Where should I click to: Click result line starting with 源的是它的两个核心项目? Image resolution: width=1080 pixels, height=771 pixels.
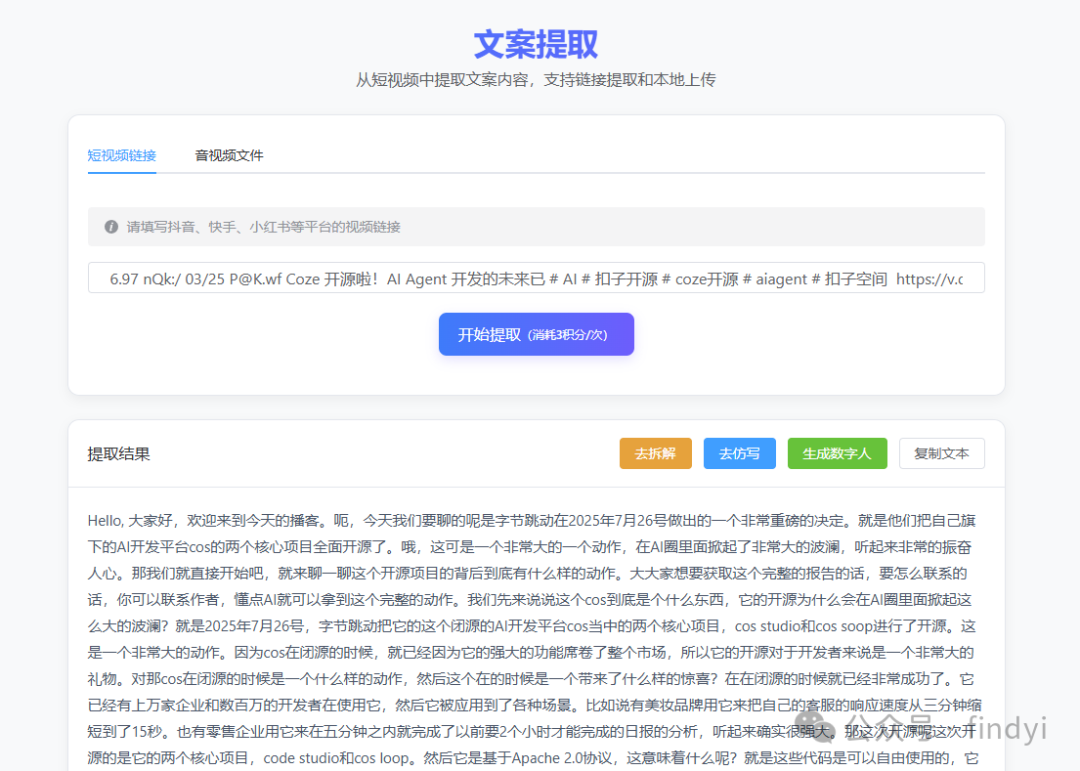coord(532,758)
